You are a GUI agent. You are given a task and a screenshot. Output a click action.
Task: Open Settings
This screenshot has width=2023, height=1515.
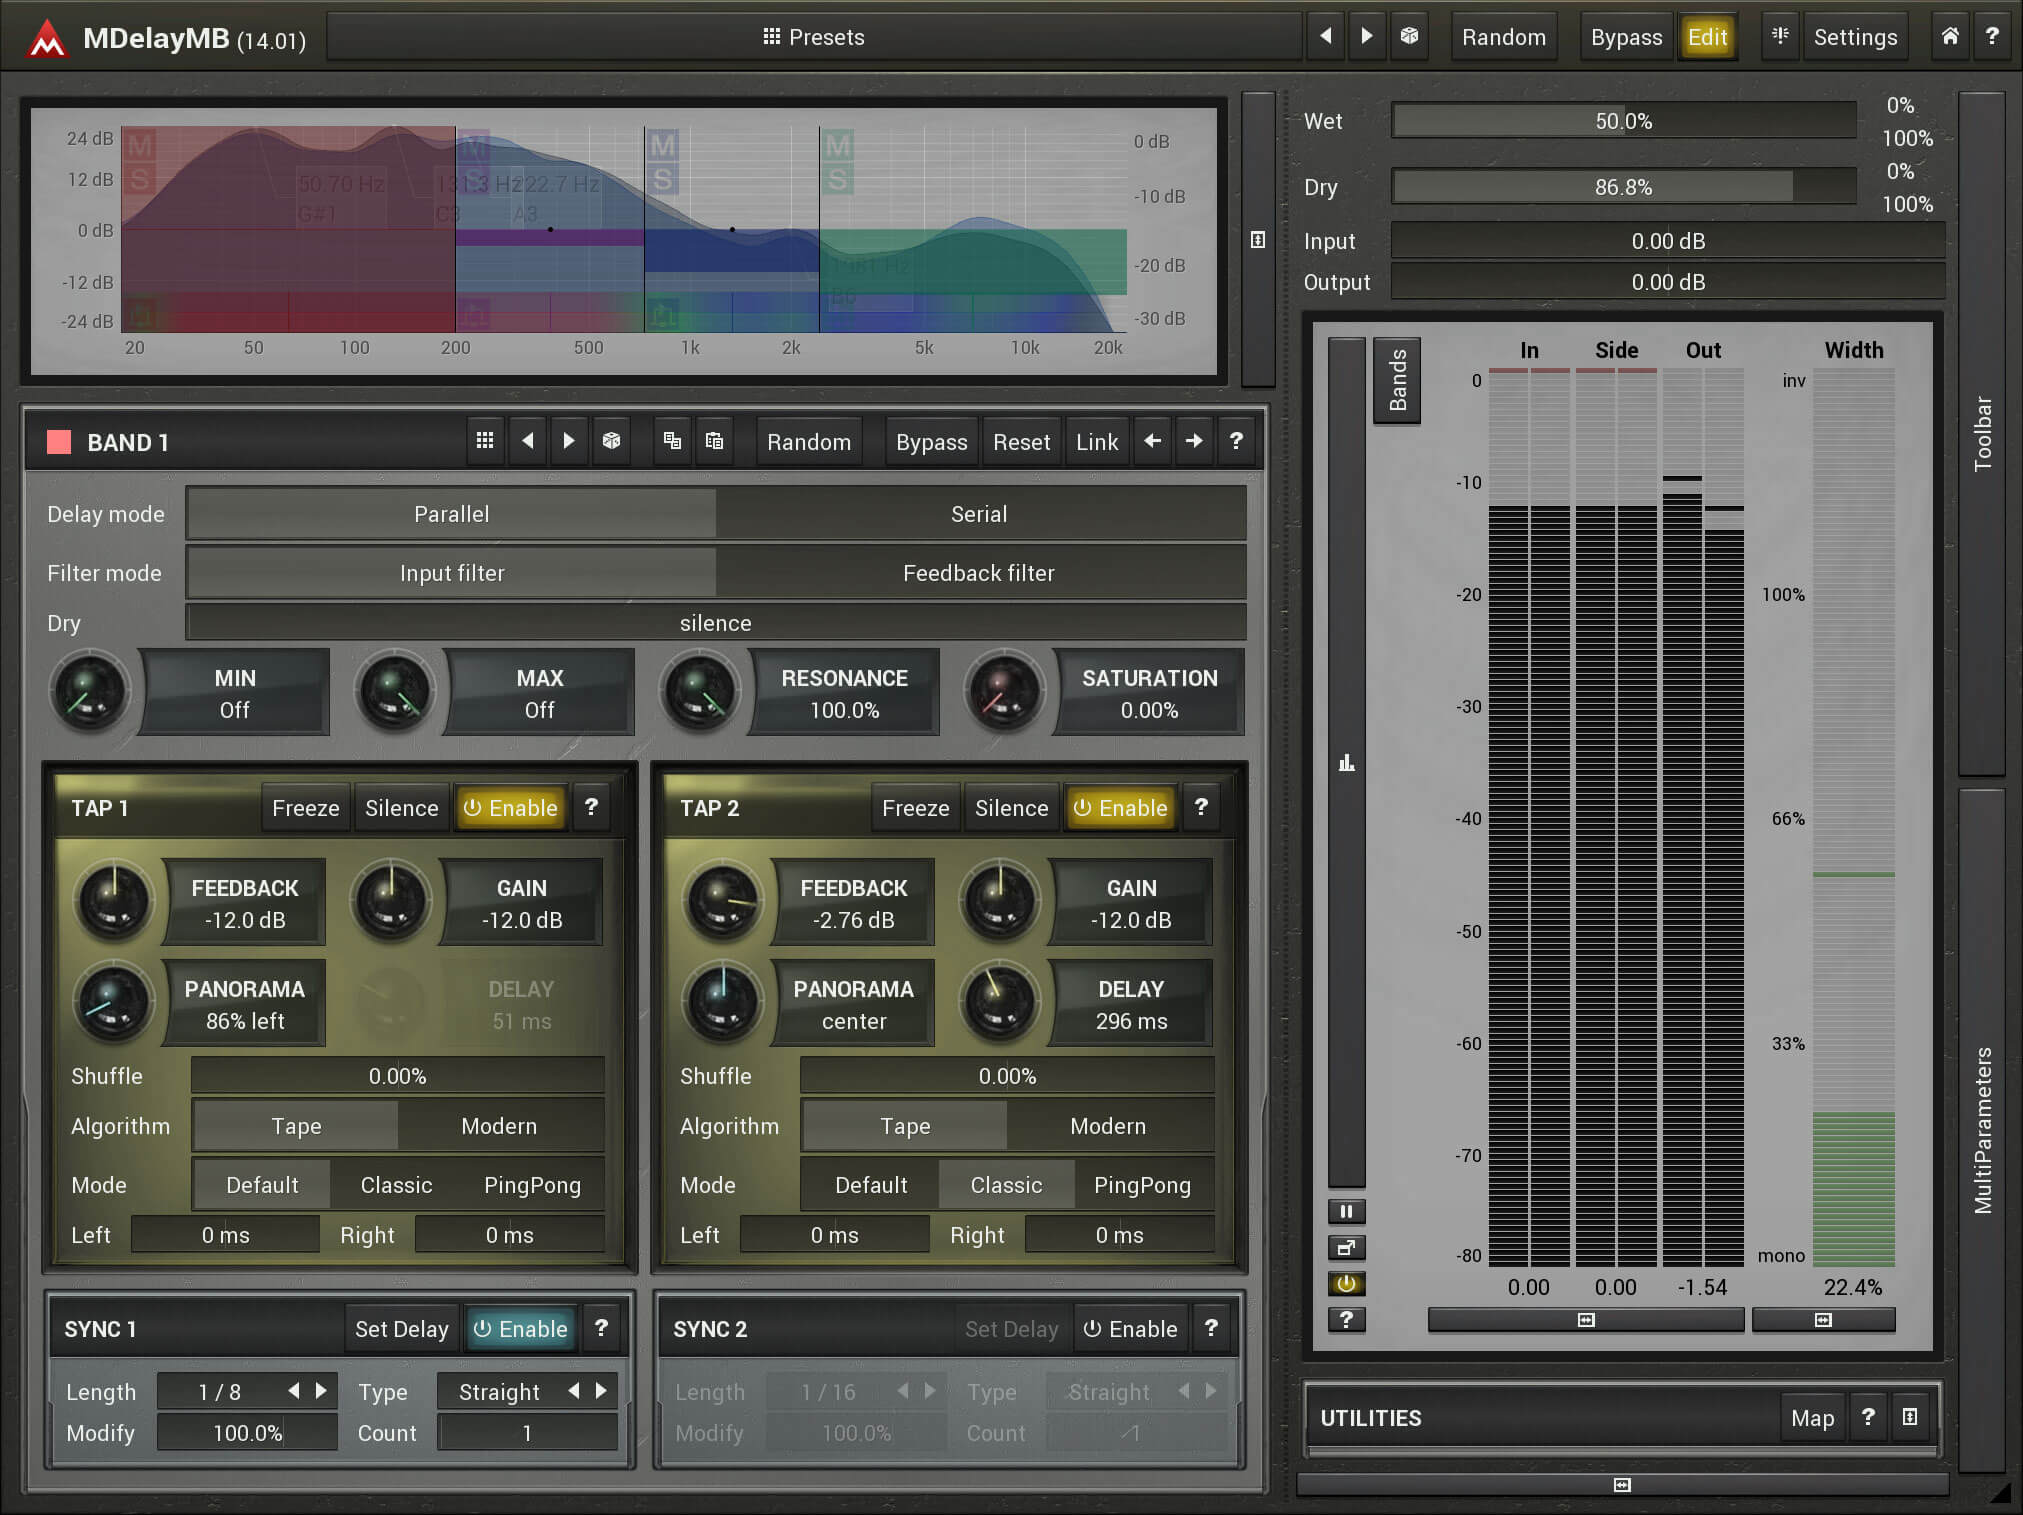pos(1855,37)
